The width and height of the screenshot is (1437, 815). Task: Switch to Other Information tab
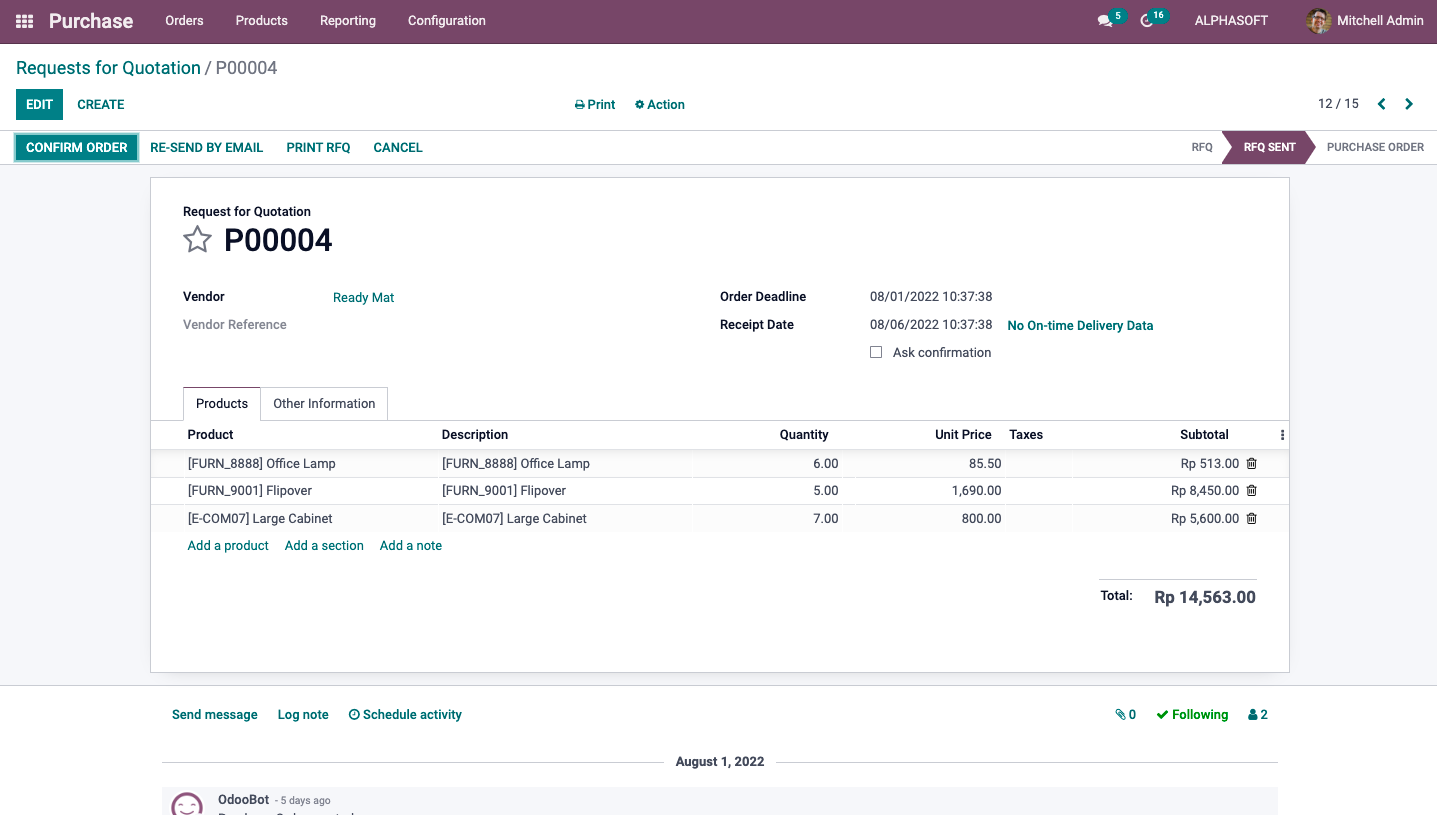324,404
